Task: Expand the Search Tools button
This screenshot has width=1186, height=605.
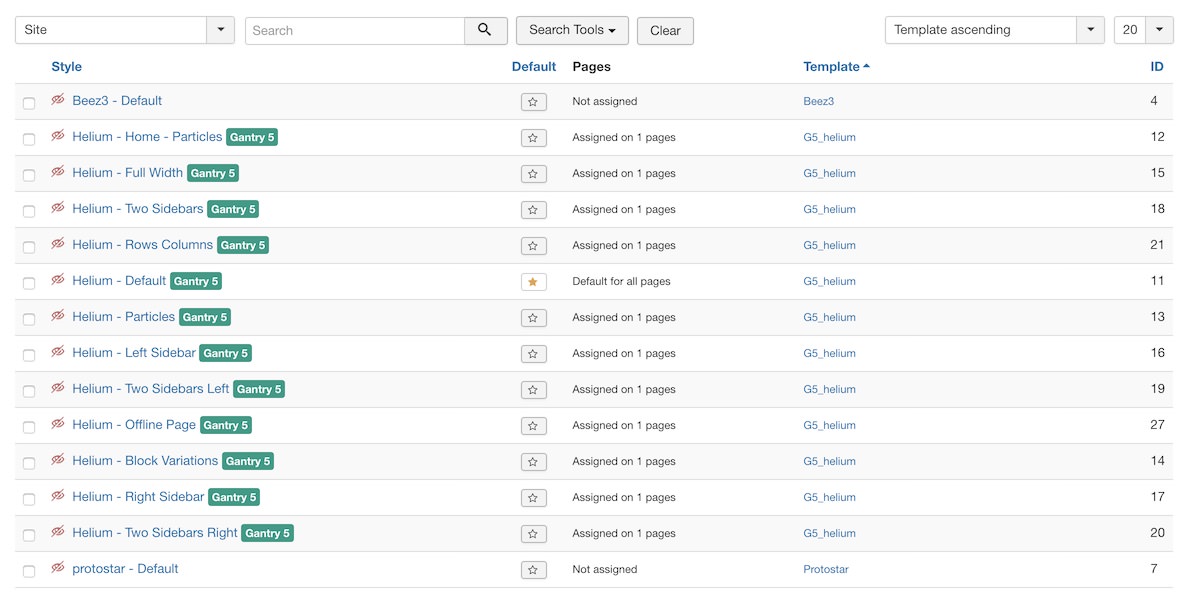Action: 572,30
